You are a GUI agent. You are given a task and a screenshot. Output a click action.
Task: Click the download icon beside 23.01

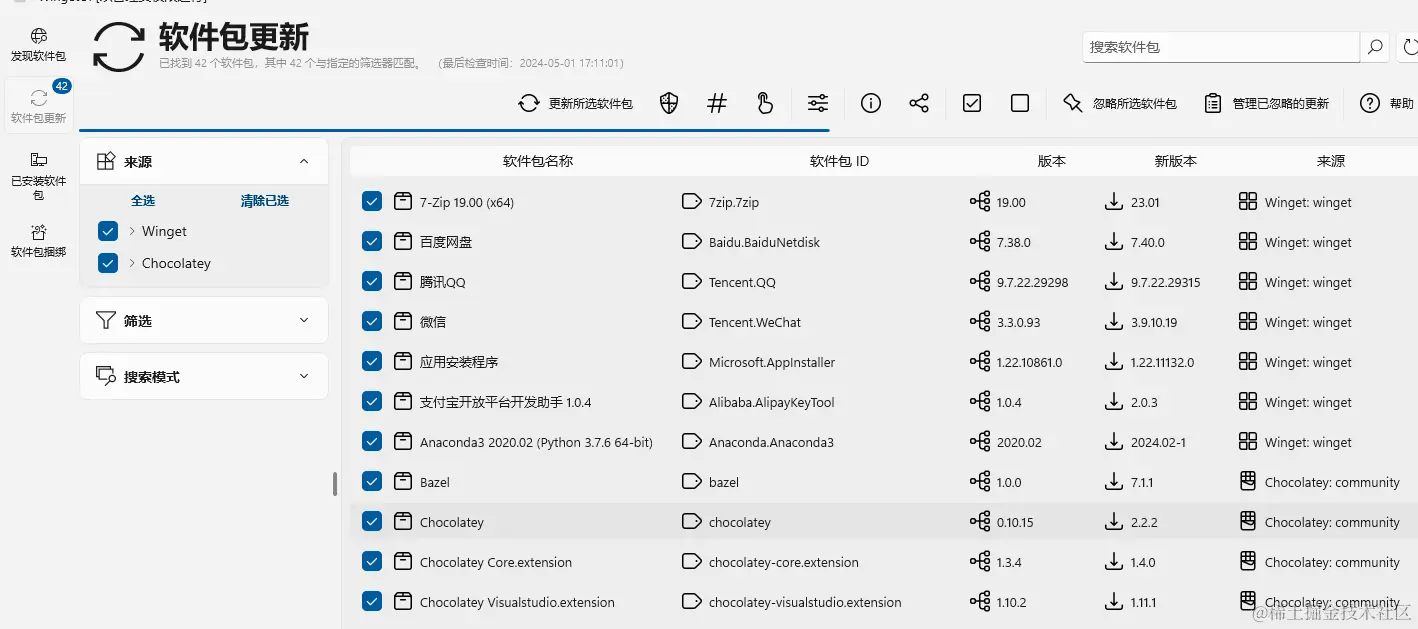click(1113, 202)
